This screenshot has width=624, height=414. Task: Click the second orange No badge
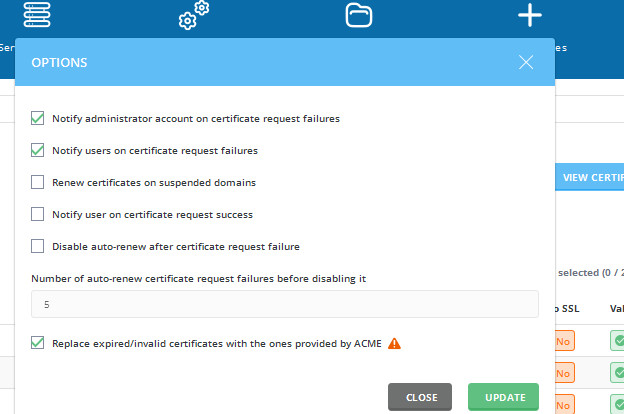(x=564, y=373)
